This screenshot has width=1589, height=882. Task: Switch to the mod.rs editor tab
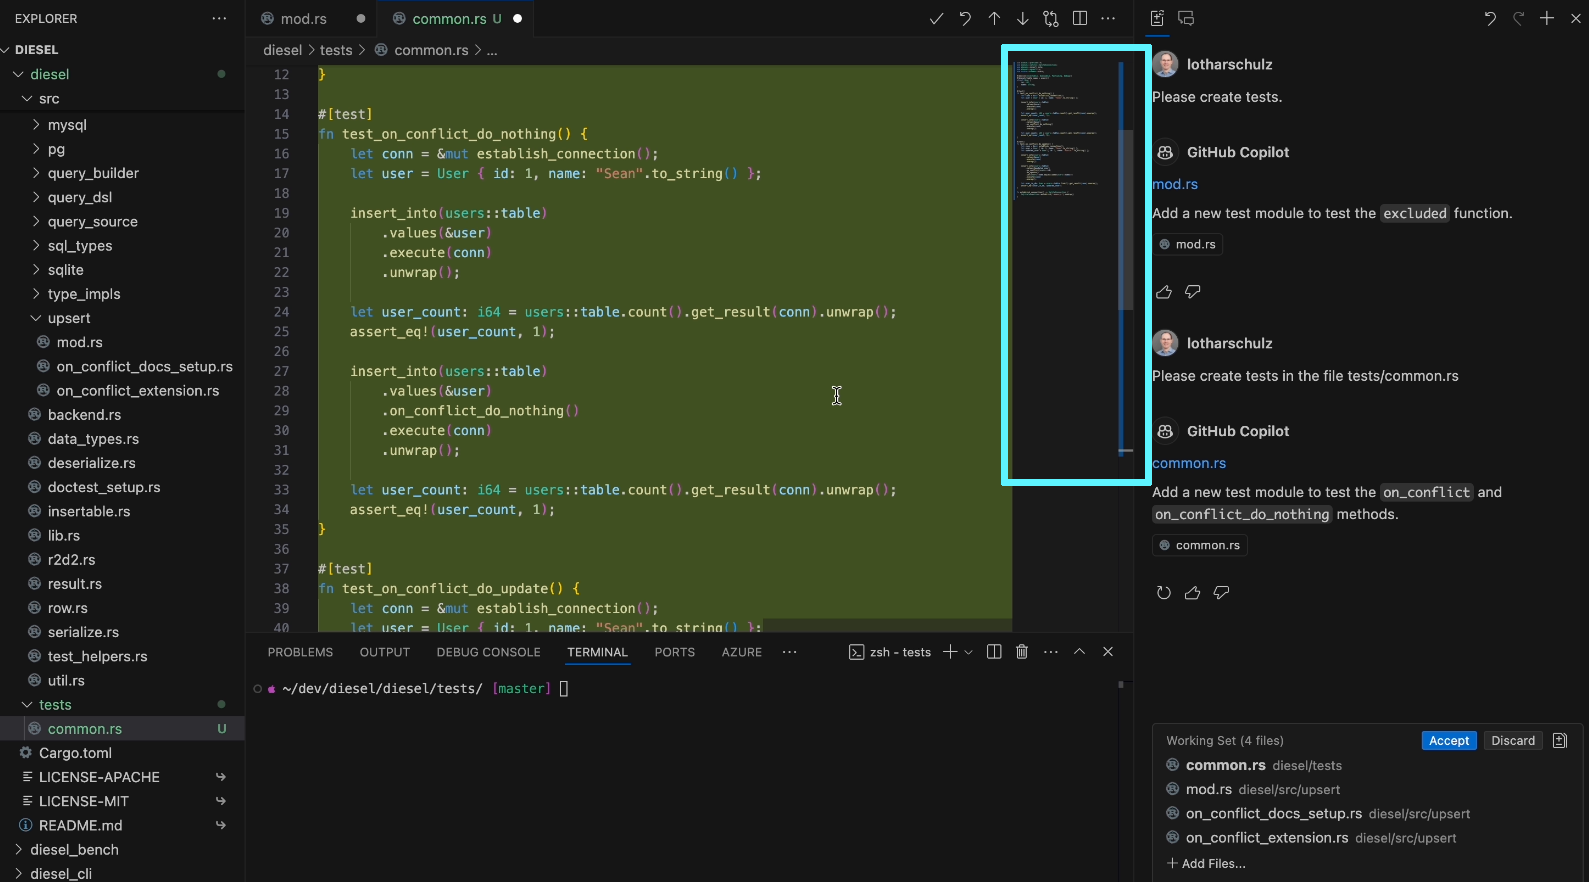[303, 19]
